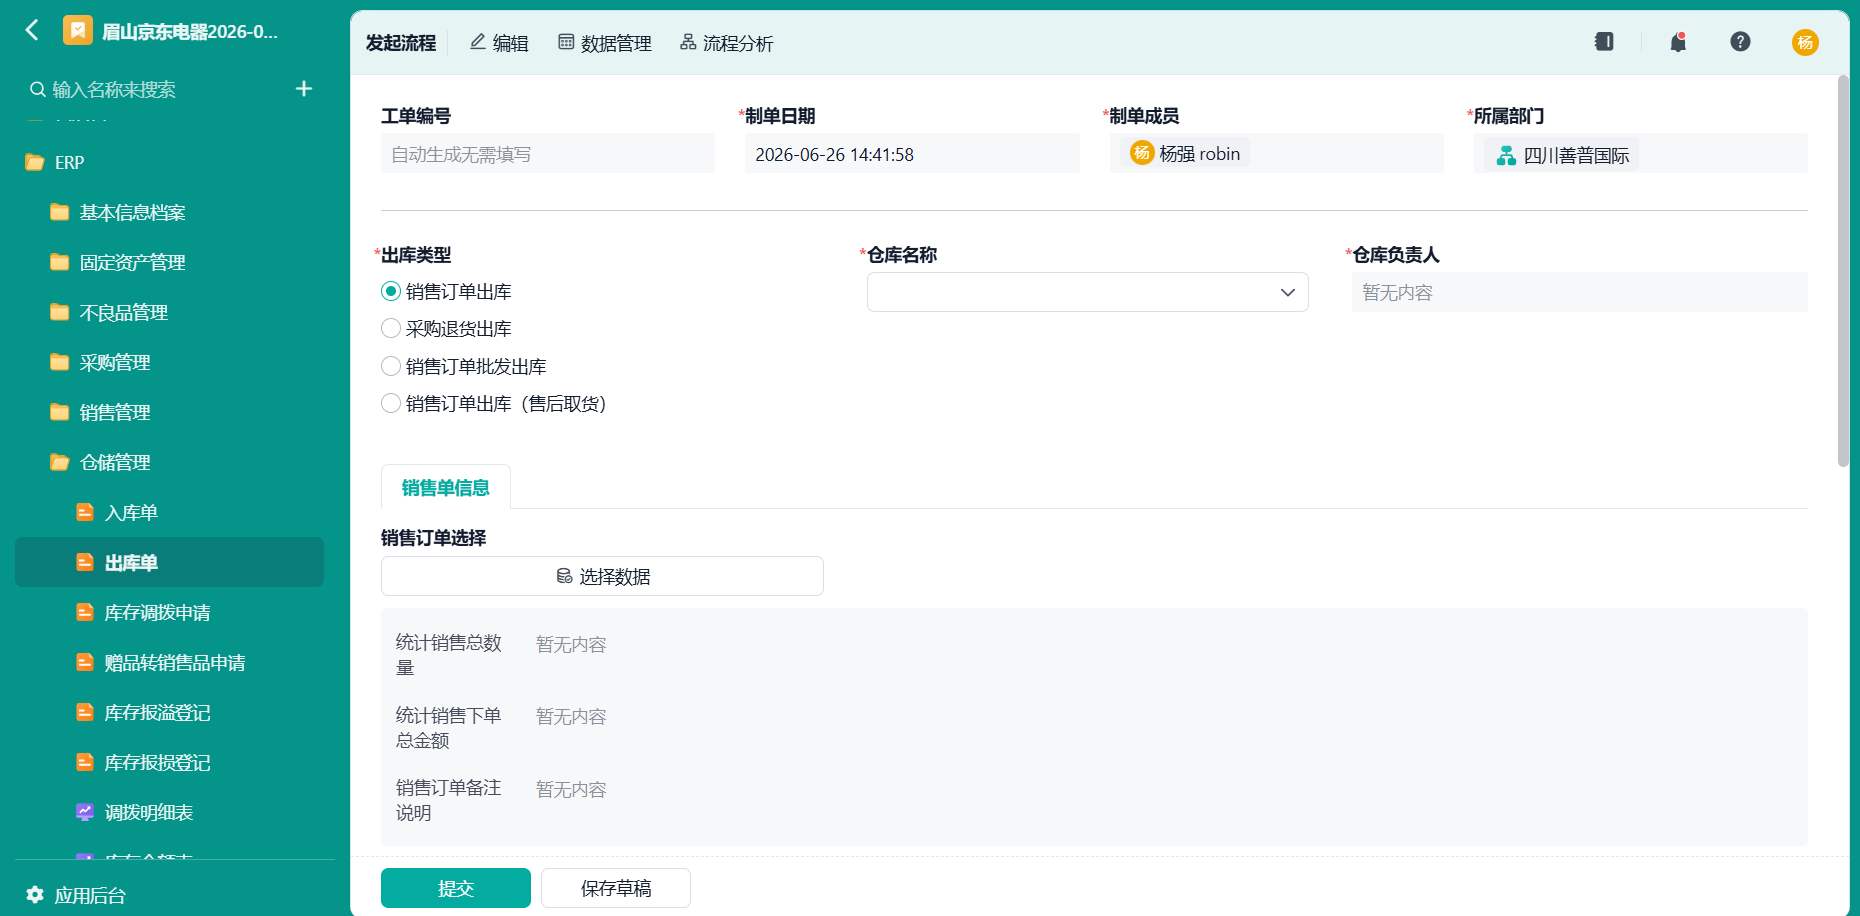The image size is (1860, 916).
Task: Open the notebook icon in header
Action: coord(1604,42)
